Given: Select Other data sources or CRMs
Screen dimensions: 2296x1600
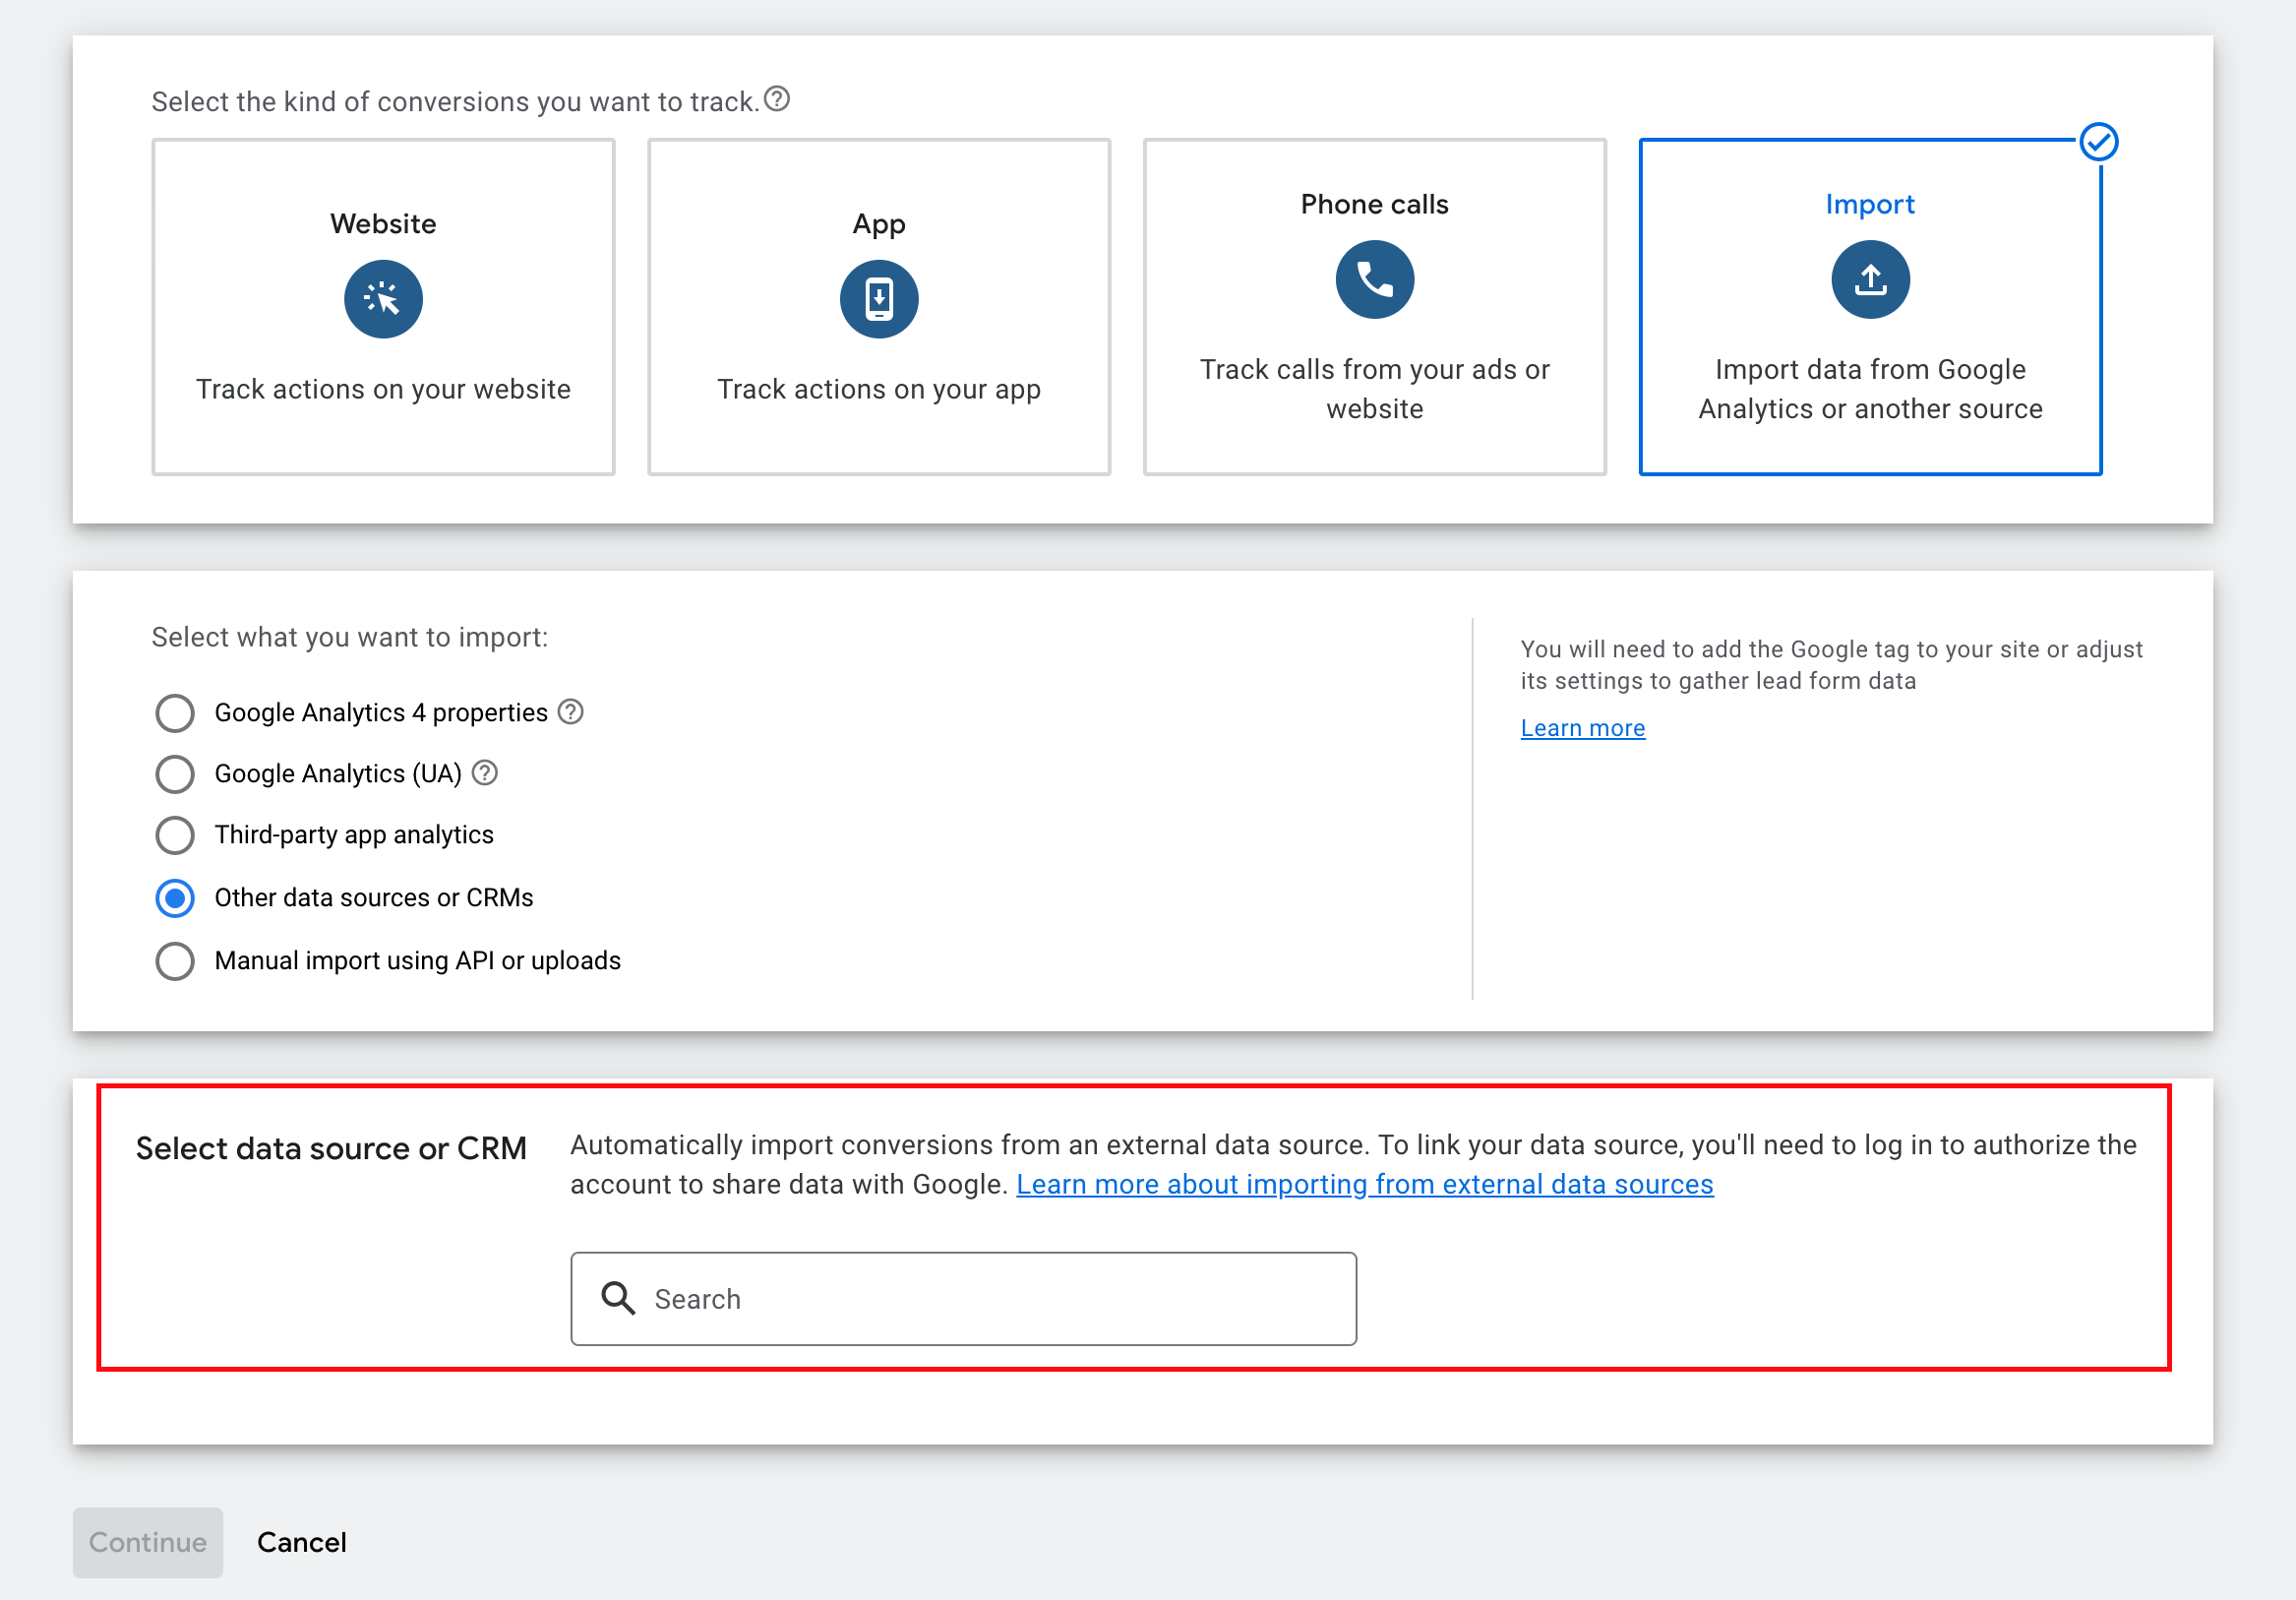Looking at the screenshot, I should tap(175, 898).
